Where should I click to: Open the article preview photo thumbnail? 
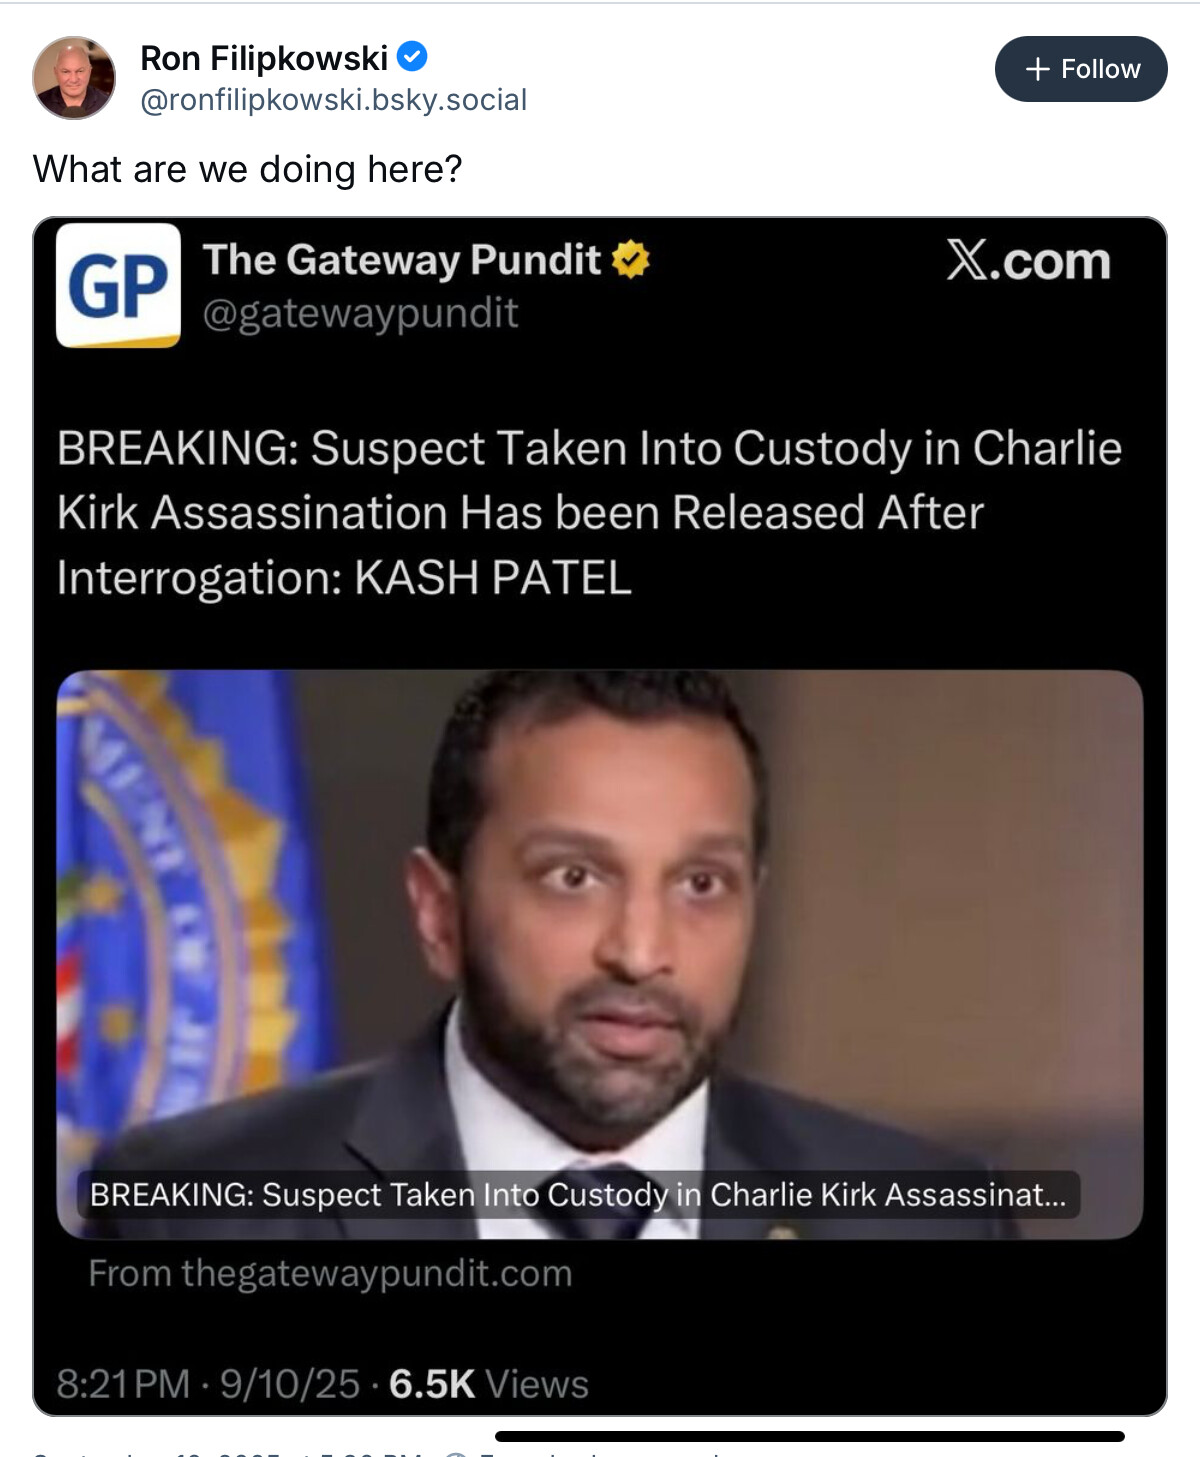click(x=600, y=954)
